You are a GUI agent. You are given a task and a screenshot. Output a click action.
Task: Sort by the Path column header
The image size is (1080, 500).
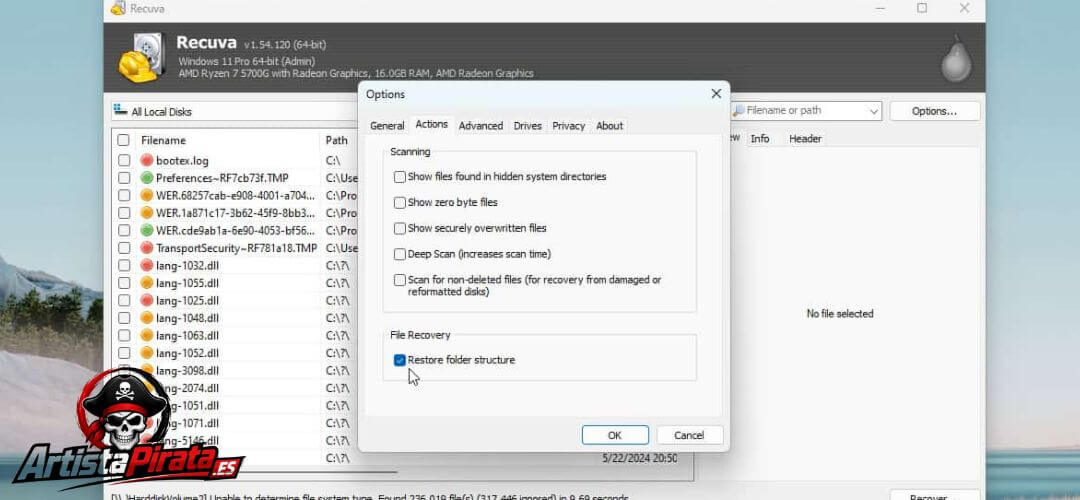[x=339, y=140]
